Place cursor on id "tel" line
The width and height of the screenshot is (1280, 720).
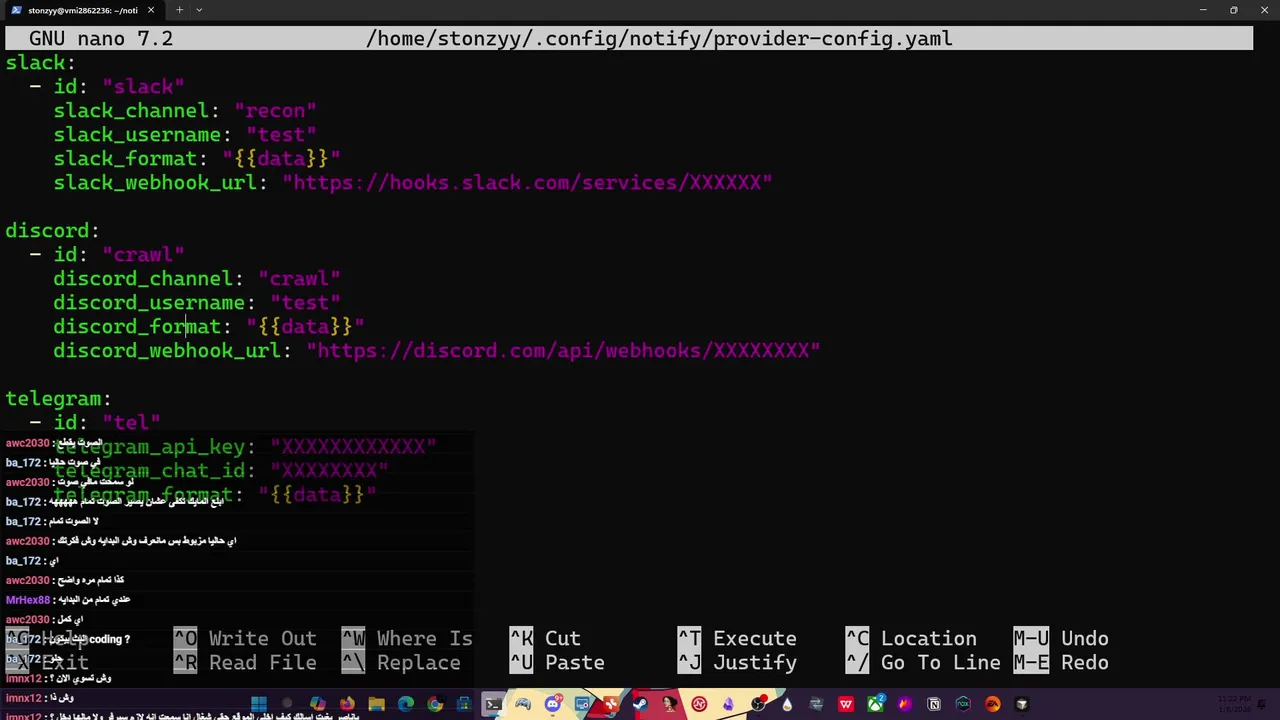coord(95,423)
